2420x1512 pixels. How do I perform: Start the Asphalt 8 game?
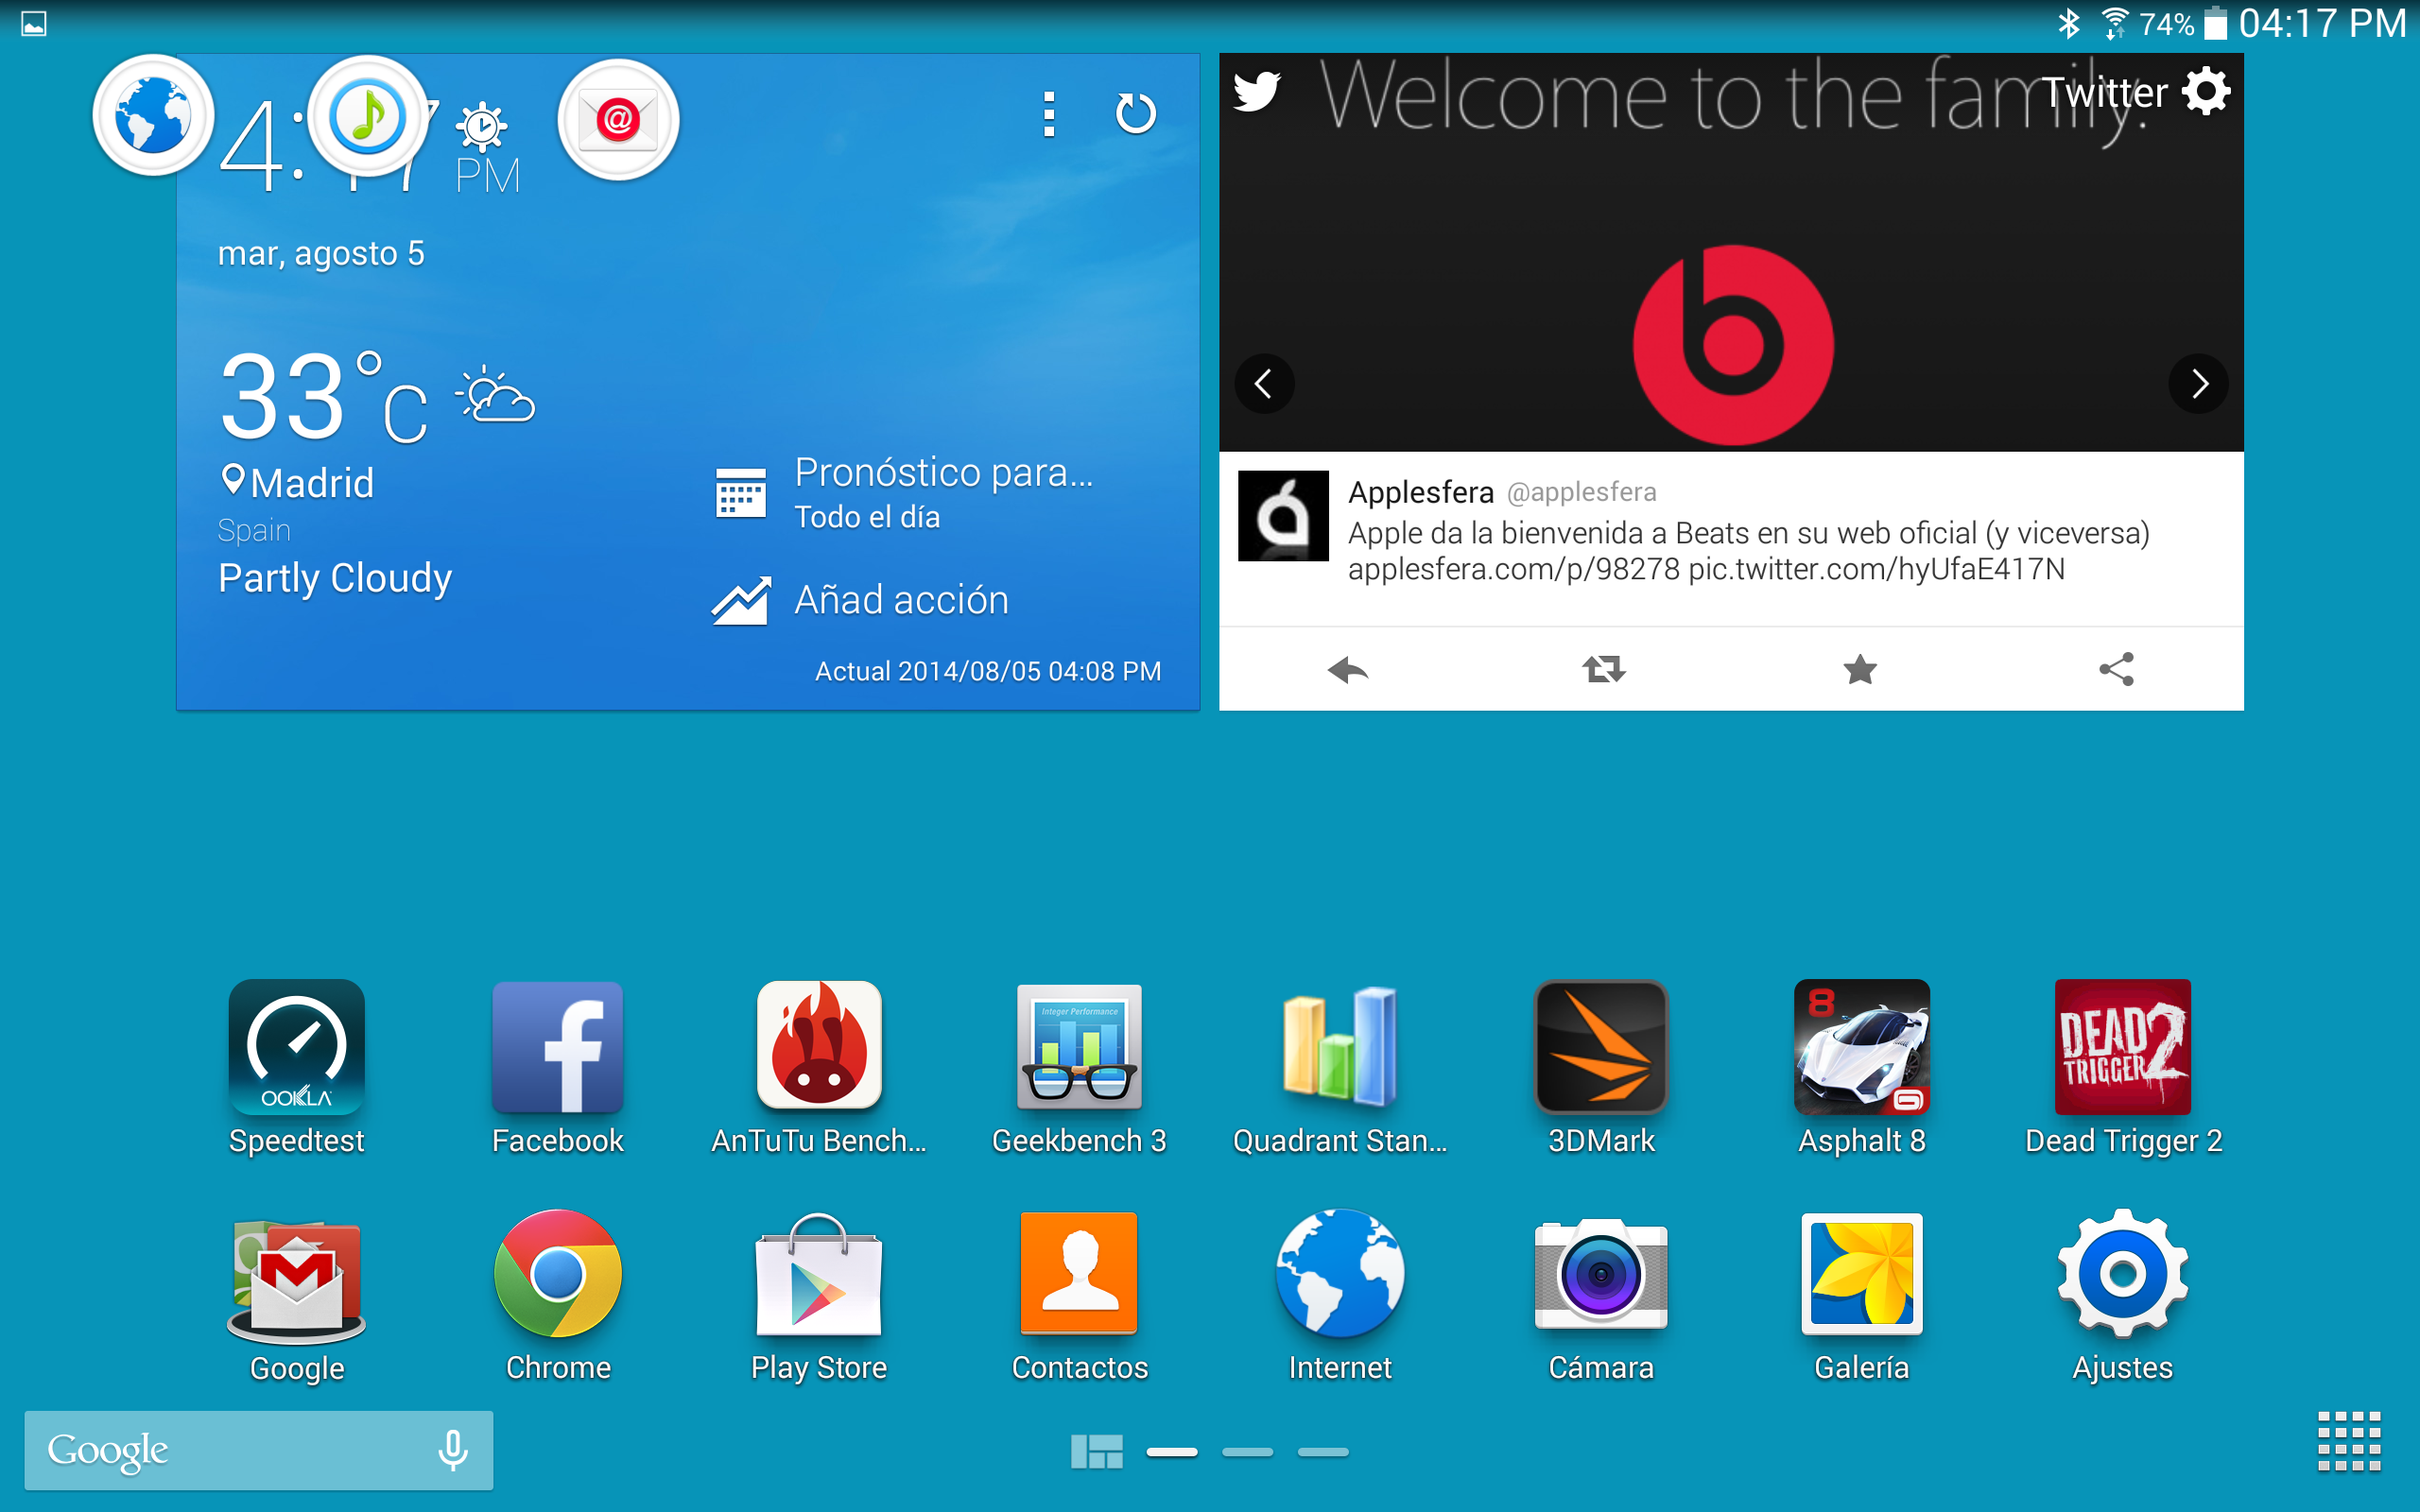pyautogui.click(x=1862, y=1047)
